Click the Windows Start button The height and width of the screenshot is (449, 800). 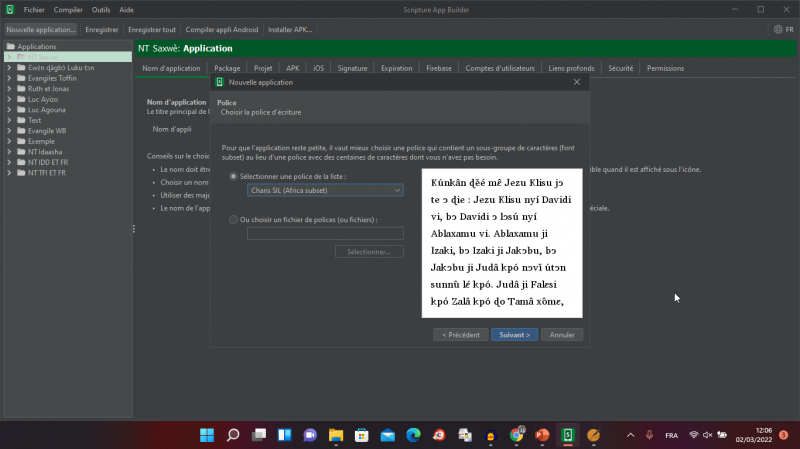pyautogui.click(x=207, y=435)
